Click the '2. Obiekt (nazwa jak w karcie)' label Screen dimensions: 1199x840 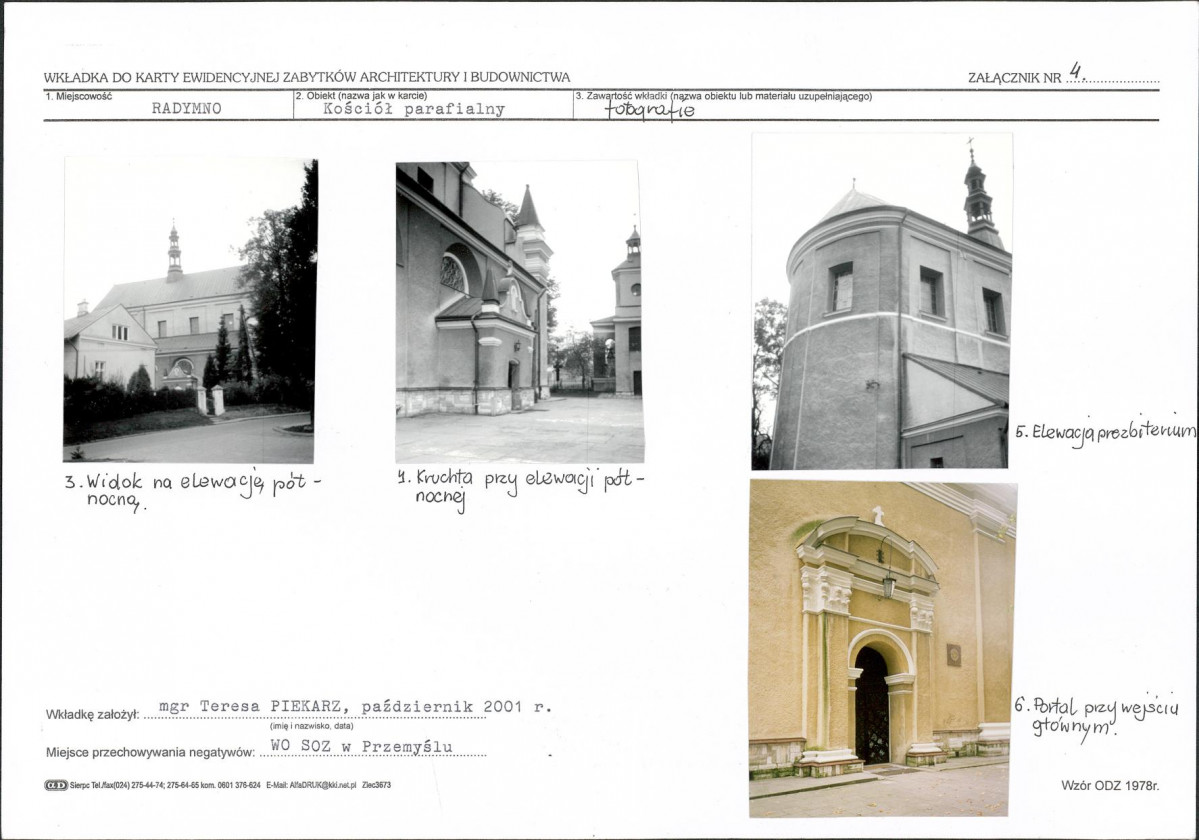click(361, 96)
